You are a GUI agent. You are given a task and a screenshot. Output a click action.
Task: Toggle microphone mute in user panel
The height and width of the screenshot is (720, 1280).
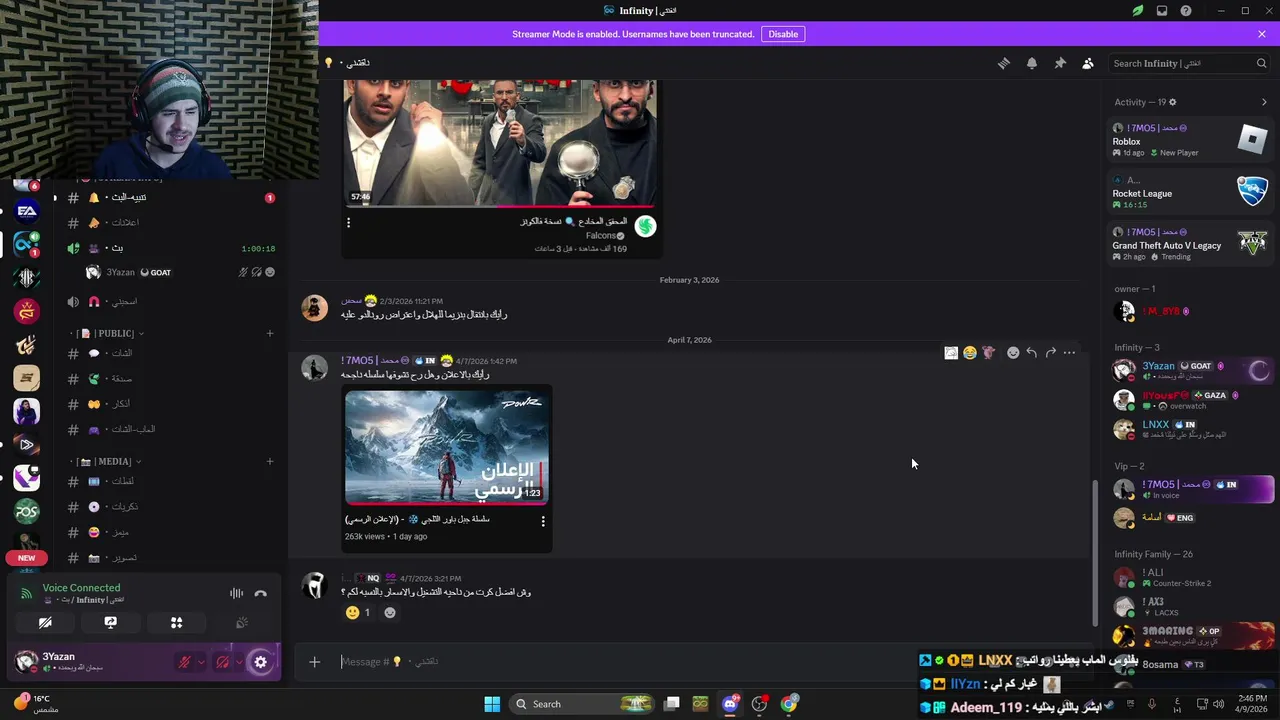[x=184, y=662]
